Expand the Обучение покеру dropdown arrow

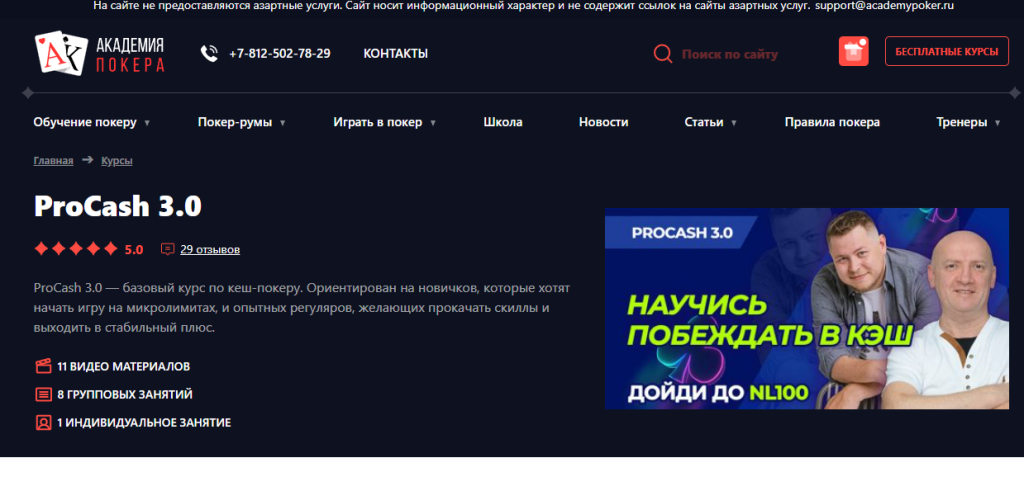point(147,123)
